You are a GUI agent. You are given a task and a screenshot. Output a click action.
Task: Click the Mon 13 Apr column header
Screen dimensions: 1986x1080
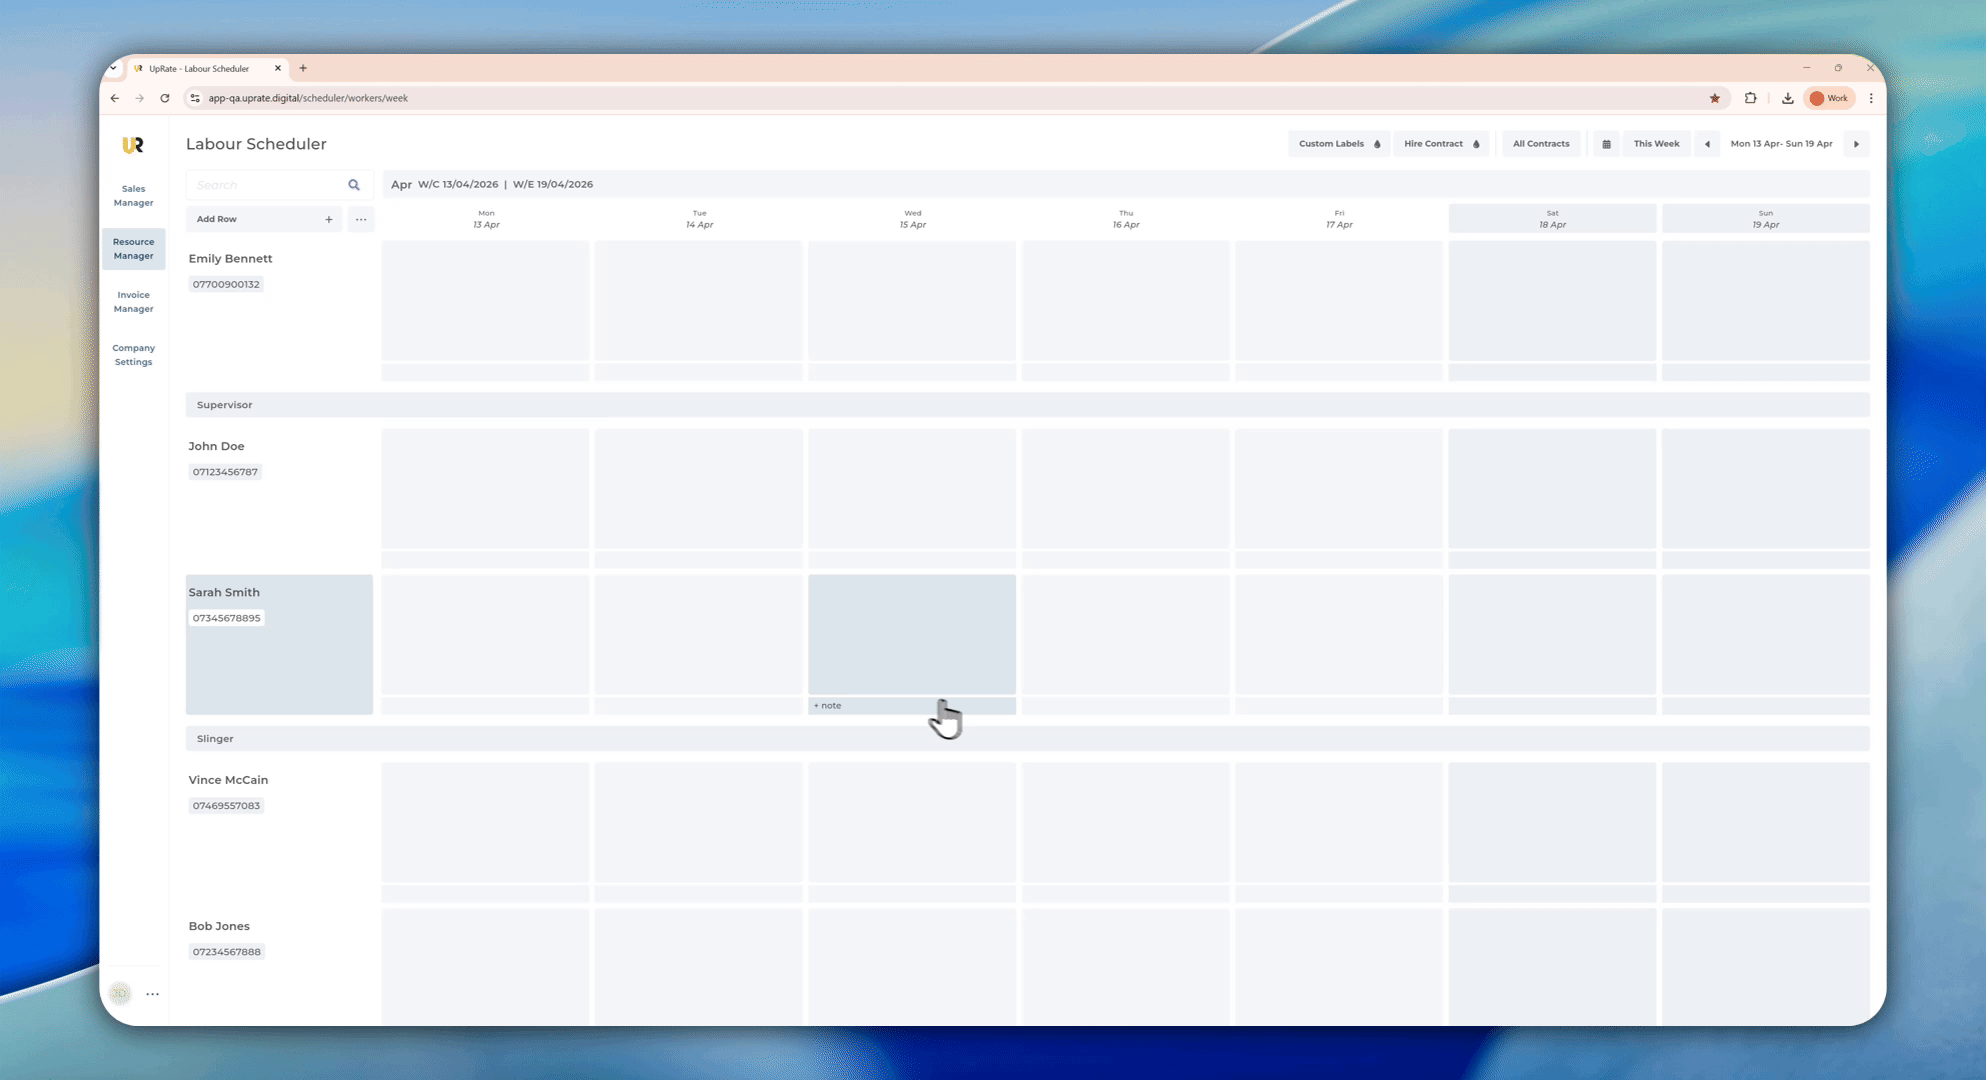486,219
